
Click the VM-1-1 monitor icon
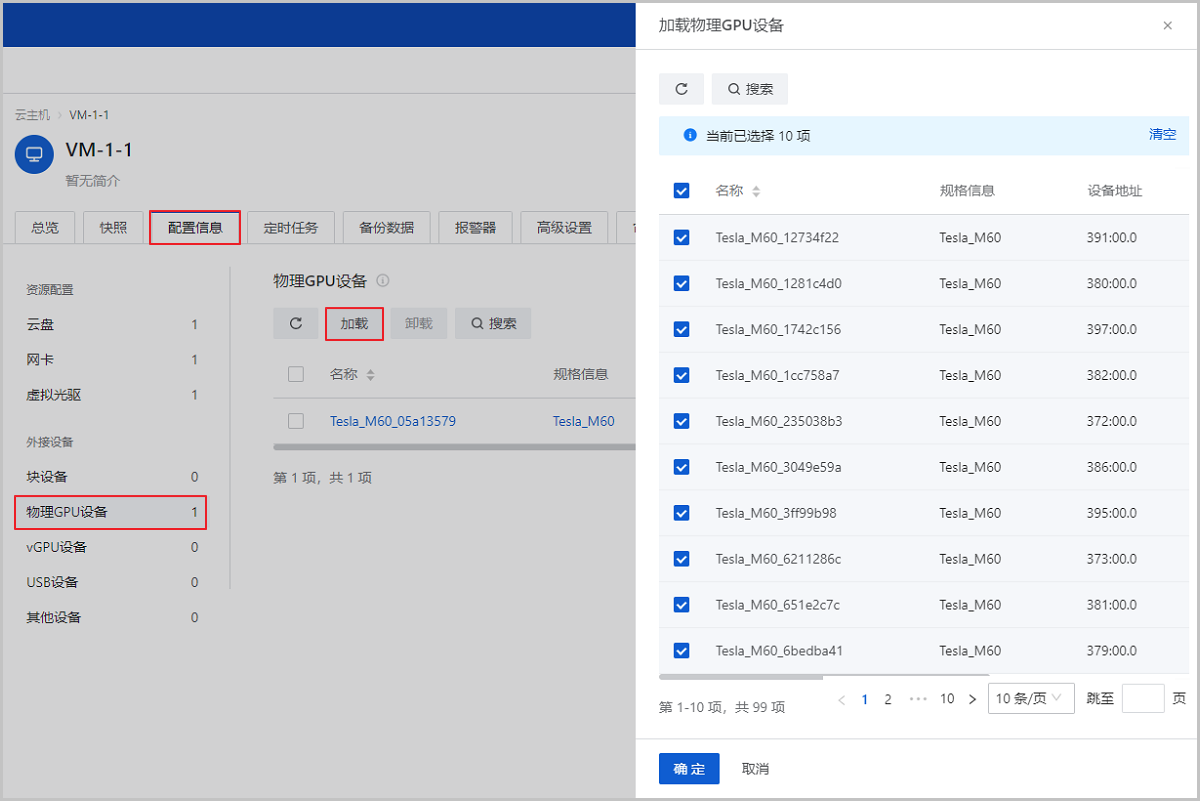pyautogui.click(x=34, y=155)
